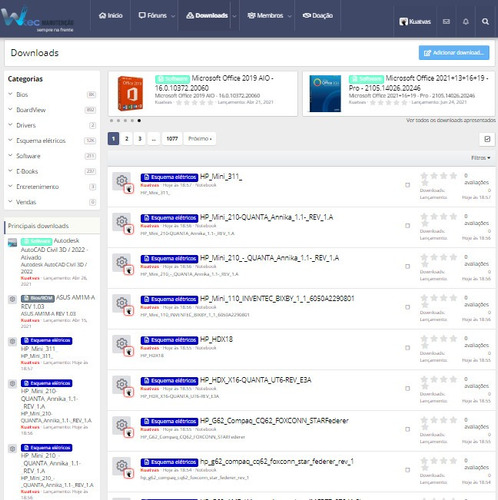Click the Software tag on Office 2021 card
The image size is (498, 500).
[x=366, y=79]
